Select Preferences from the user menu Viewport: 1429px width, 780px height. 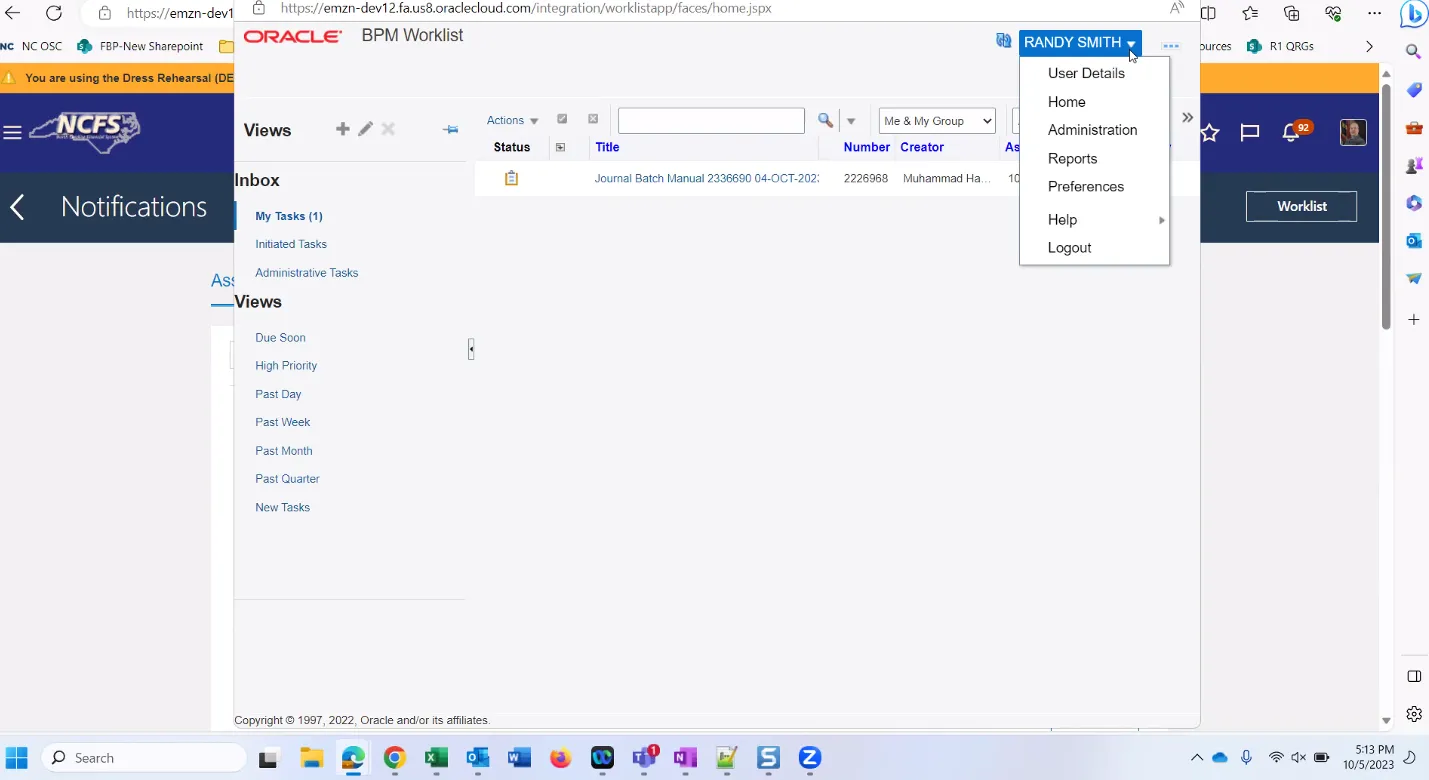1085,187
